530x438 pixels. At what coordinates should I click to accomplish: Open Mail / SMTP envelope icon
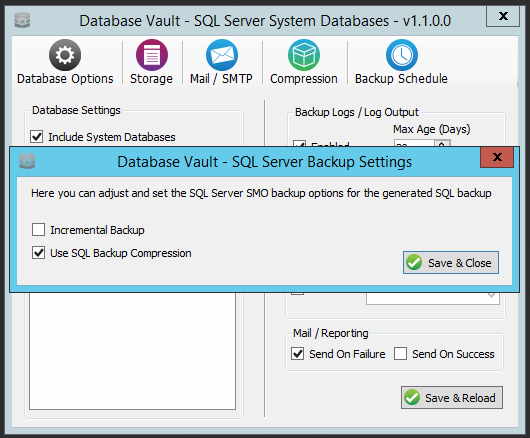222,55
